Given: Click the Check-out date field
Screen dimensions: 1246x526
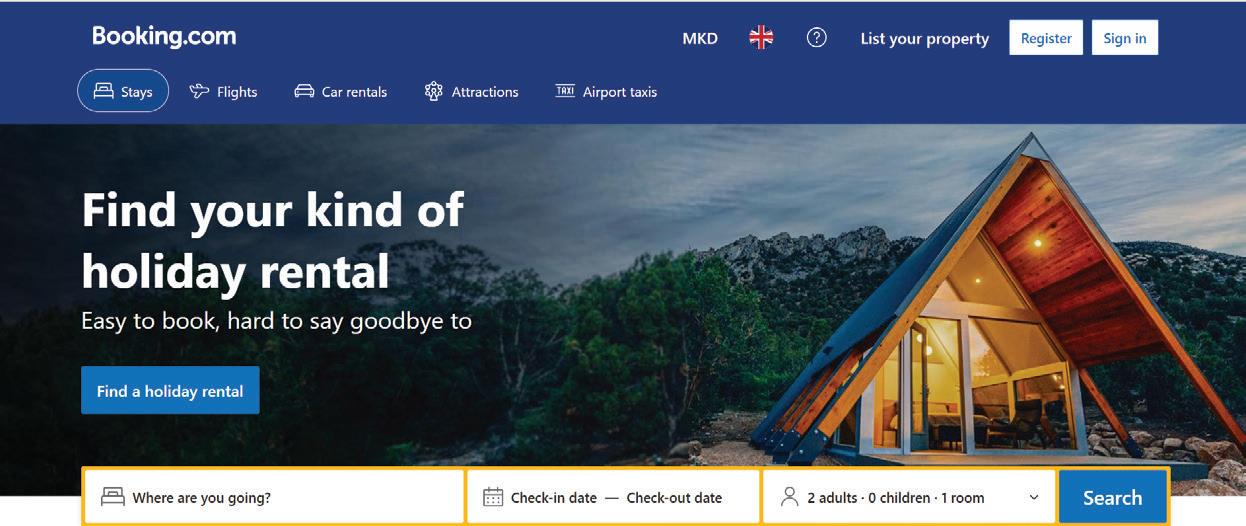Looking at the screenshot, I should click(674, 497).
